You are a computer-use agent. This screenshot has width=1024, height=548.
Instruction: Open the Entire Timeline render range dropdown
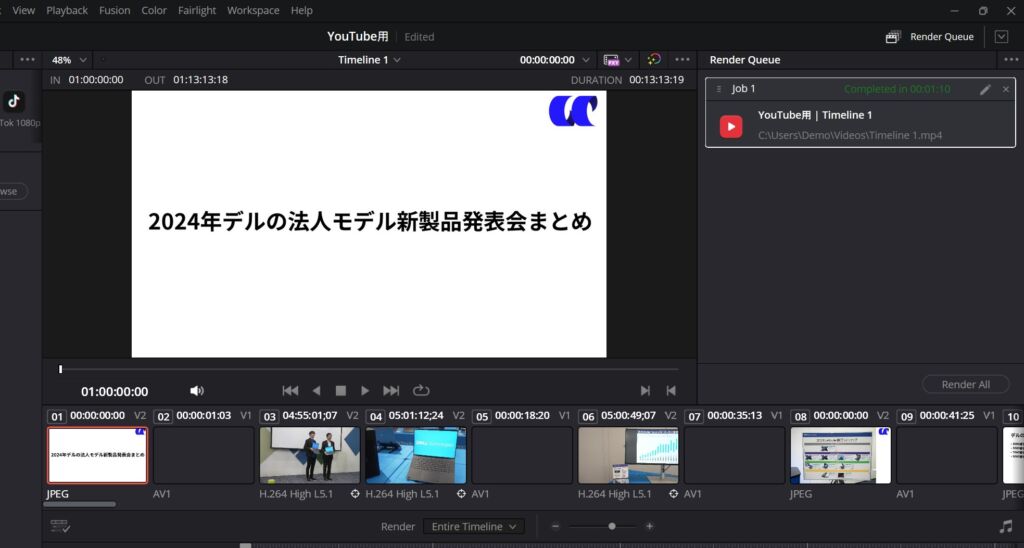[x=473, y=526]
